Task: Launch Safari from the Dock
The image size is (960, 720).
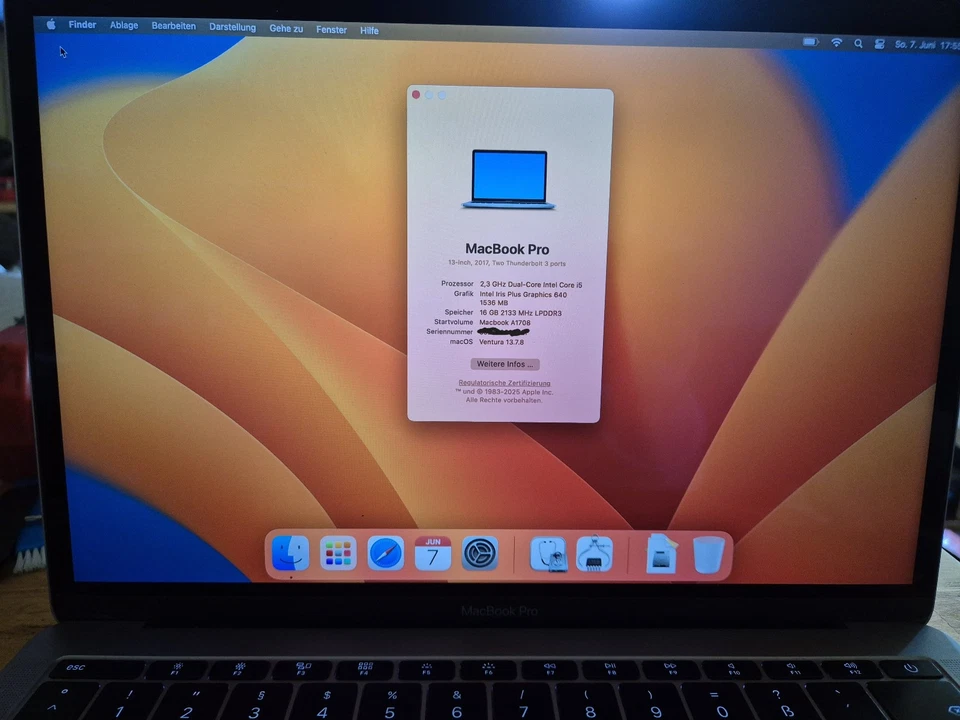Action: (386, 553)
